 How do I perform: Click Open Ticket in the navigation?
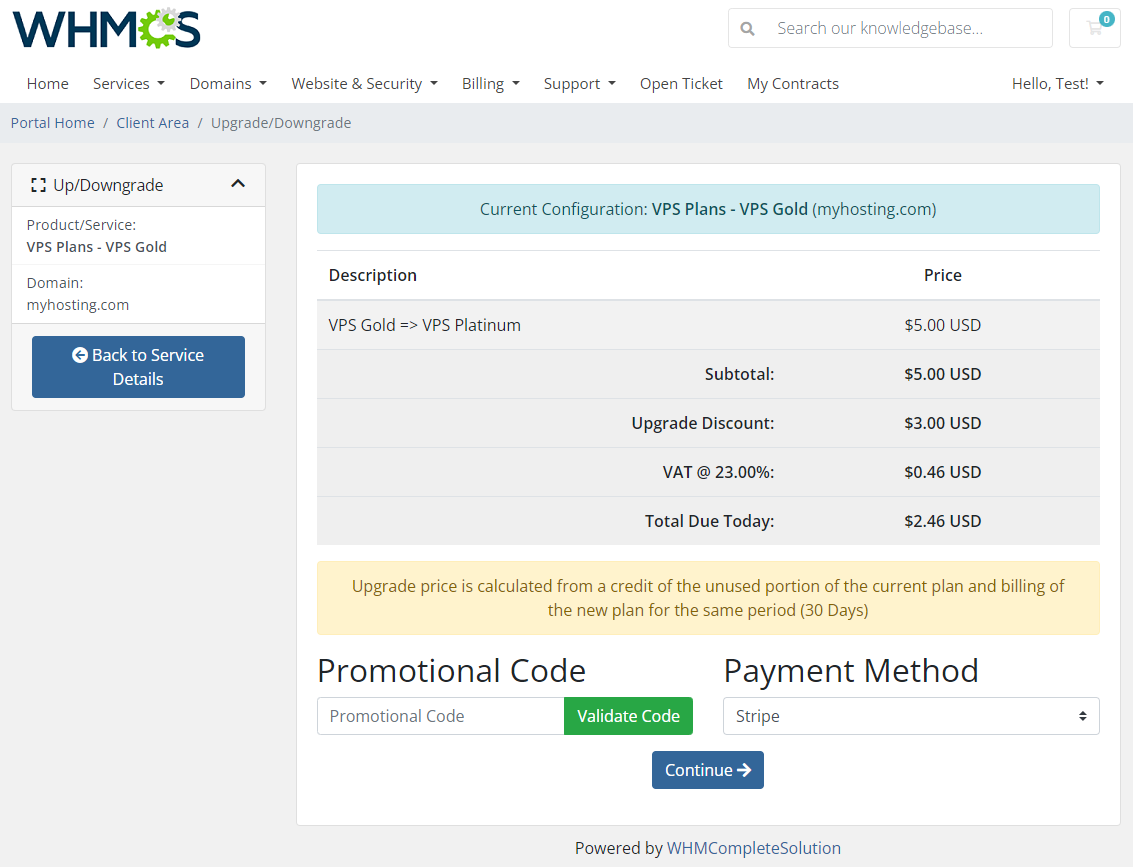click(681, 83)
